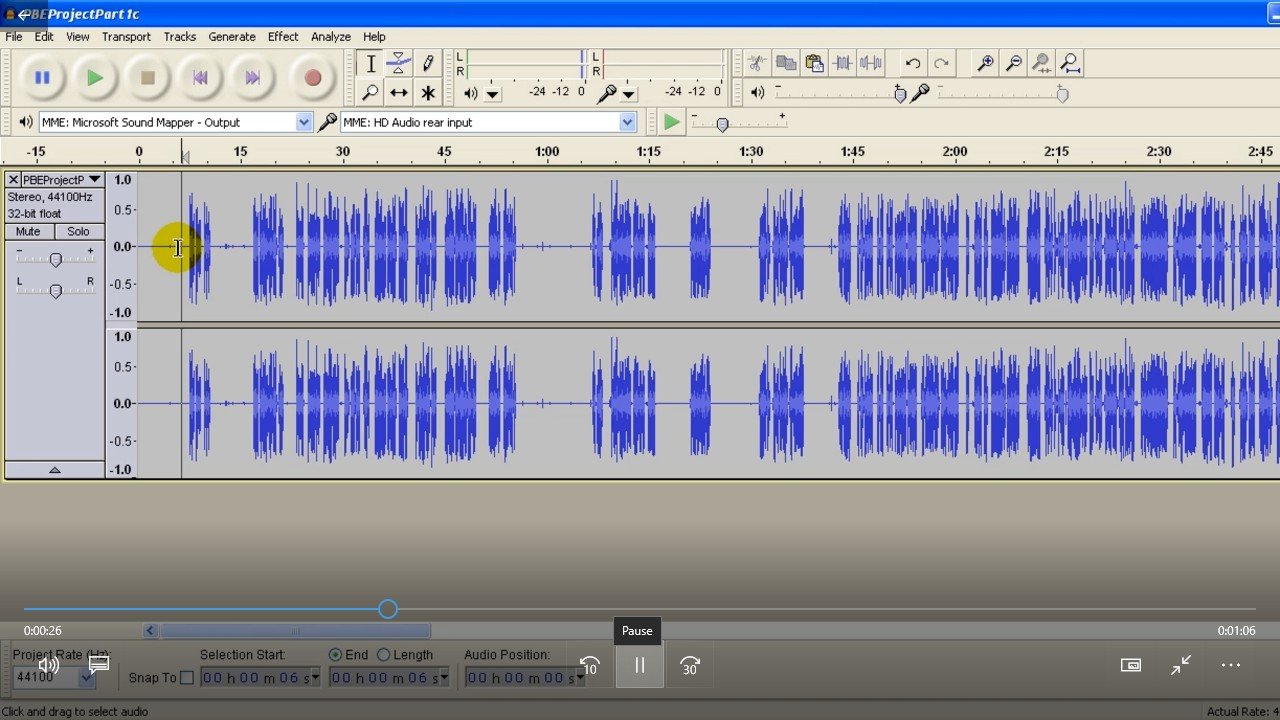1280x720 pixels.
Task: Click the Fit Project zoom icon
Action: 1070,63
